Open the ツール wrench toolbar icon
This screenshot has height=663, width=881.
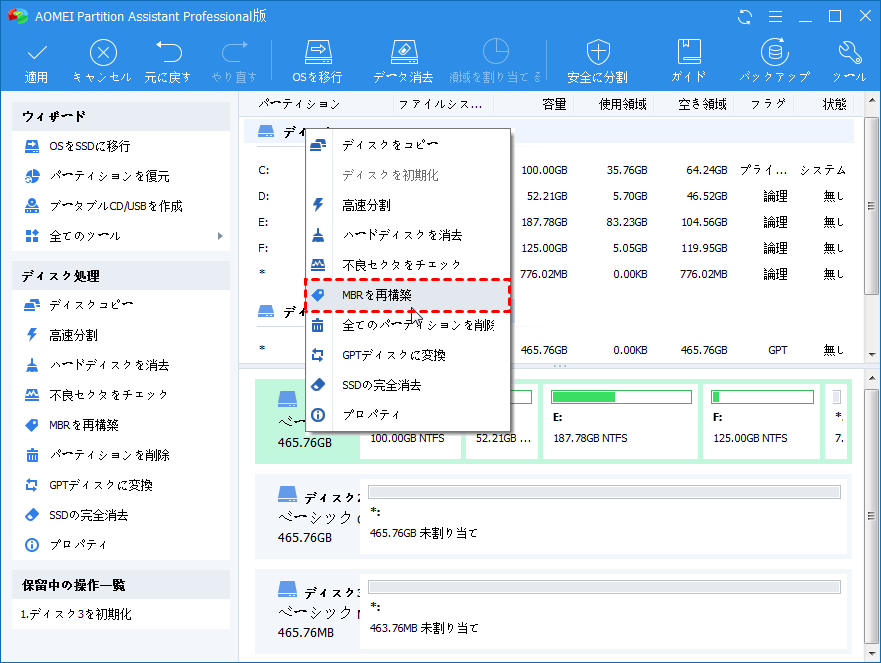click(850, 62)
